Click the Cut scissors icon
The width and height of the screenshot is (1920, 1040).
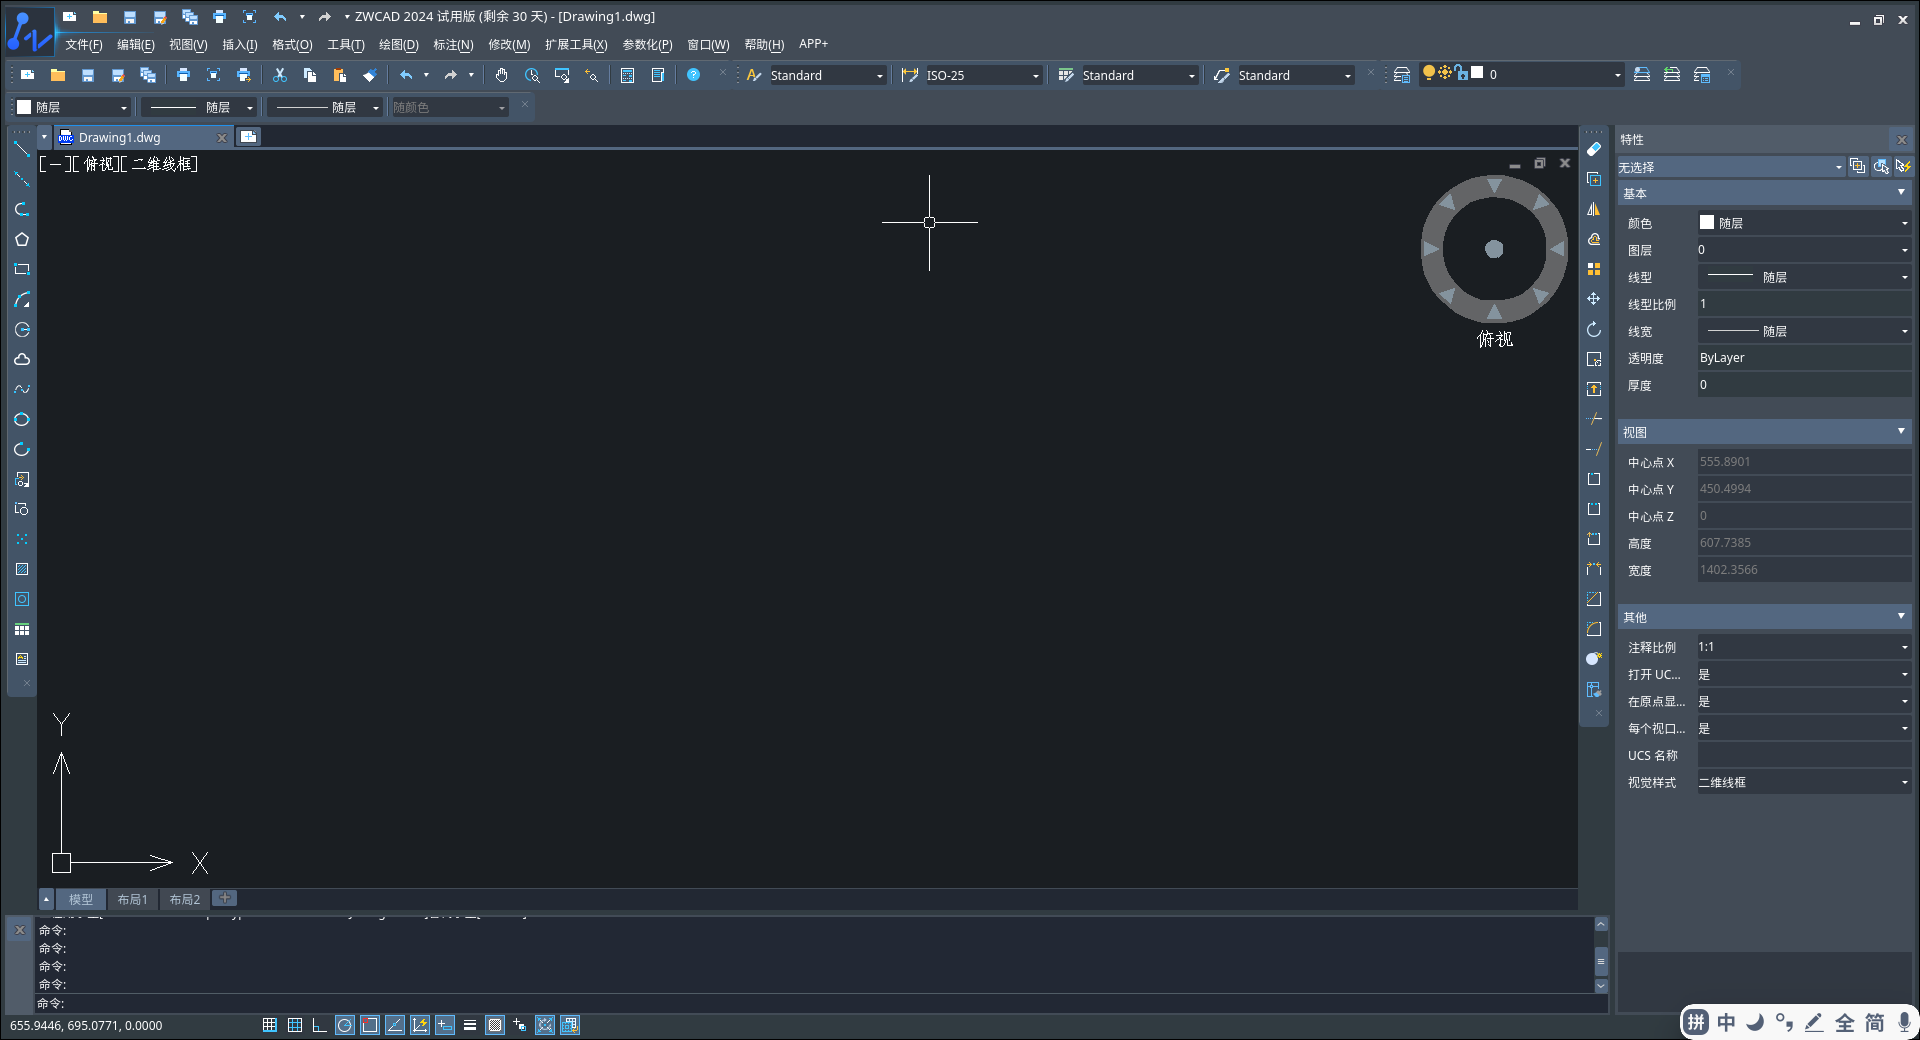280,75
